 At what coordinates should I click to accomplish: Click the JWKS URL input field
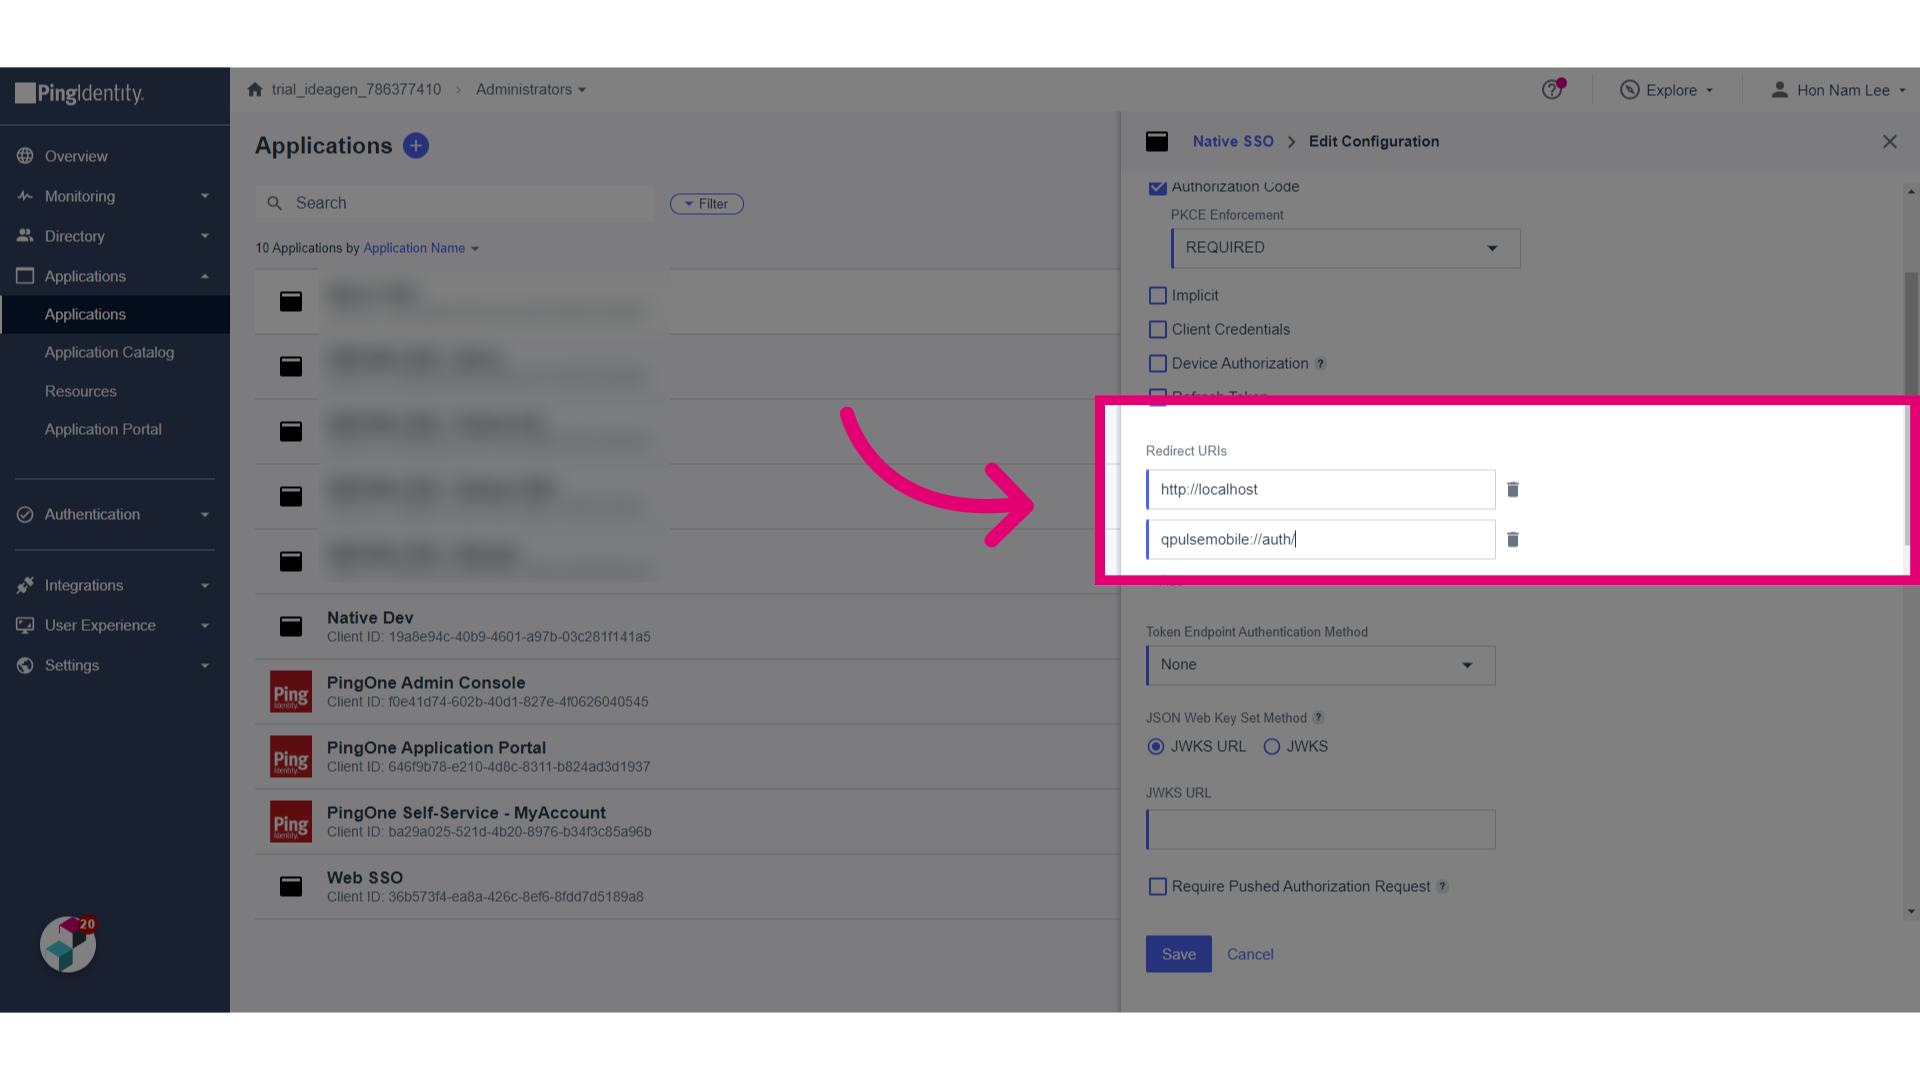tap(1321, 829)
